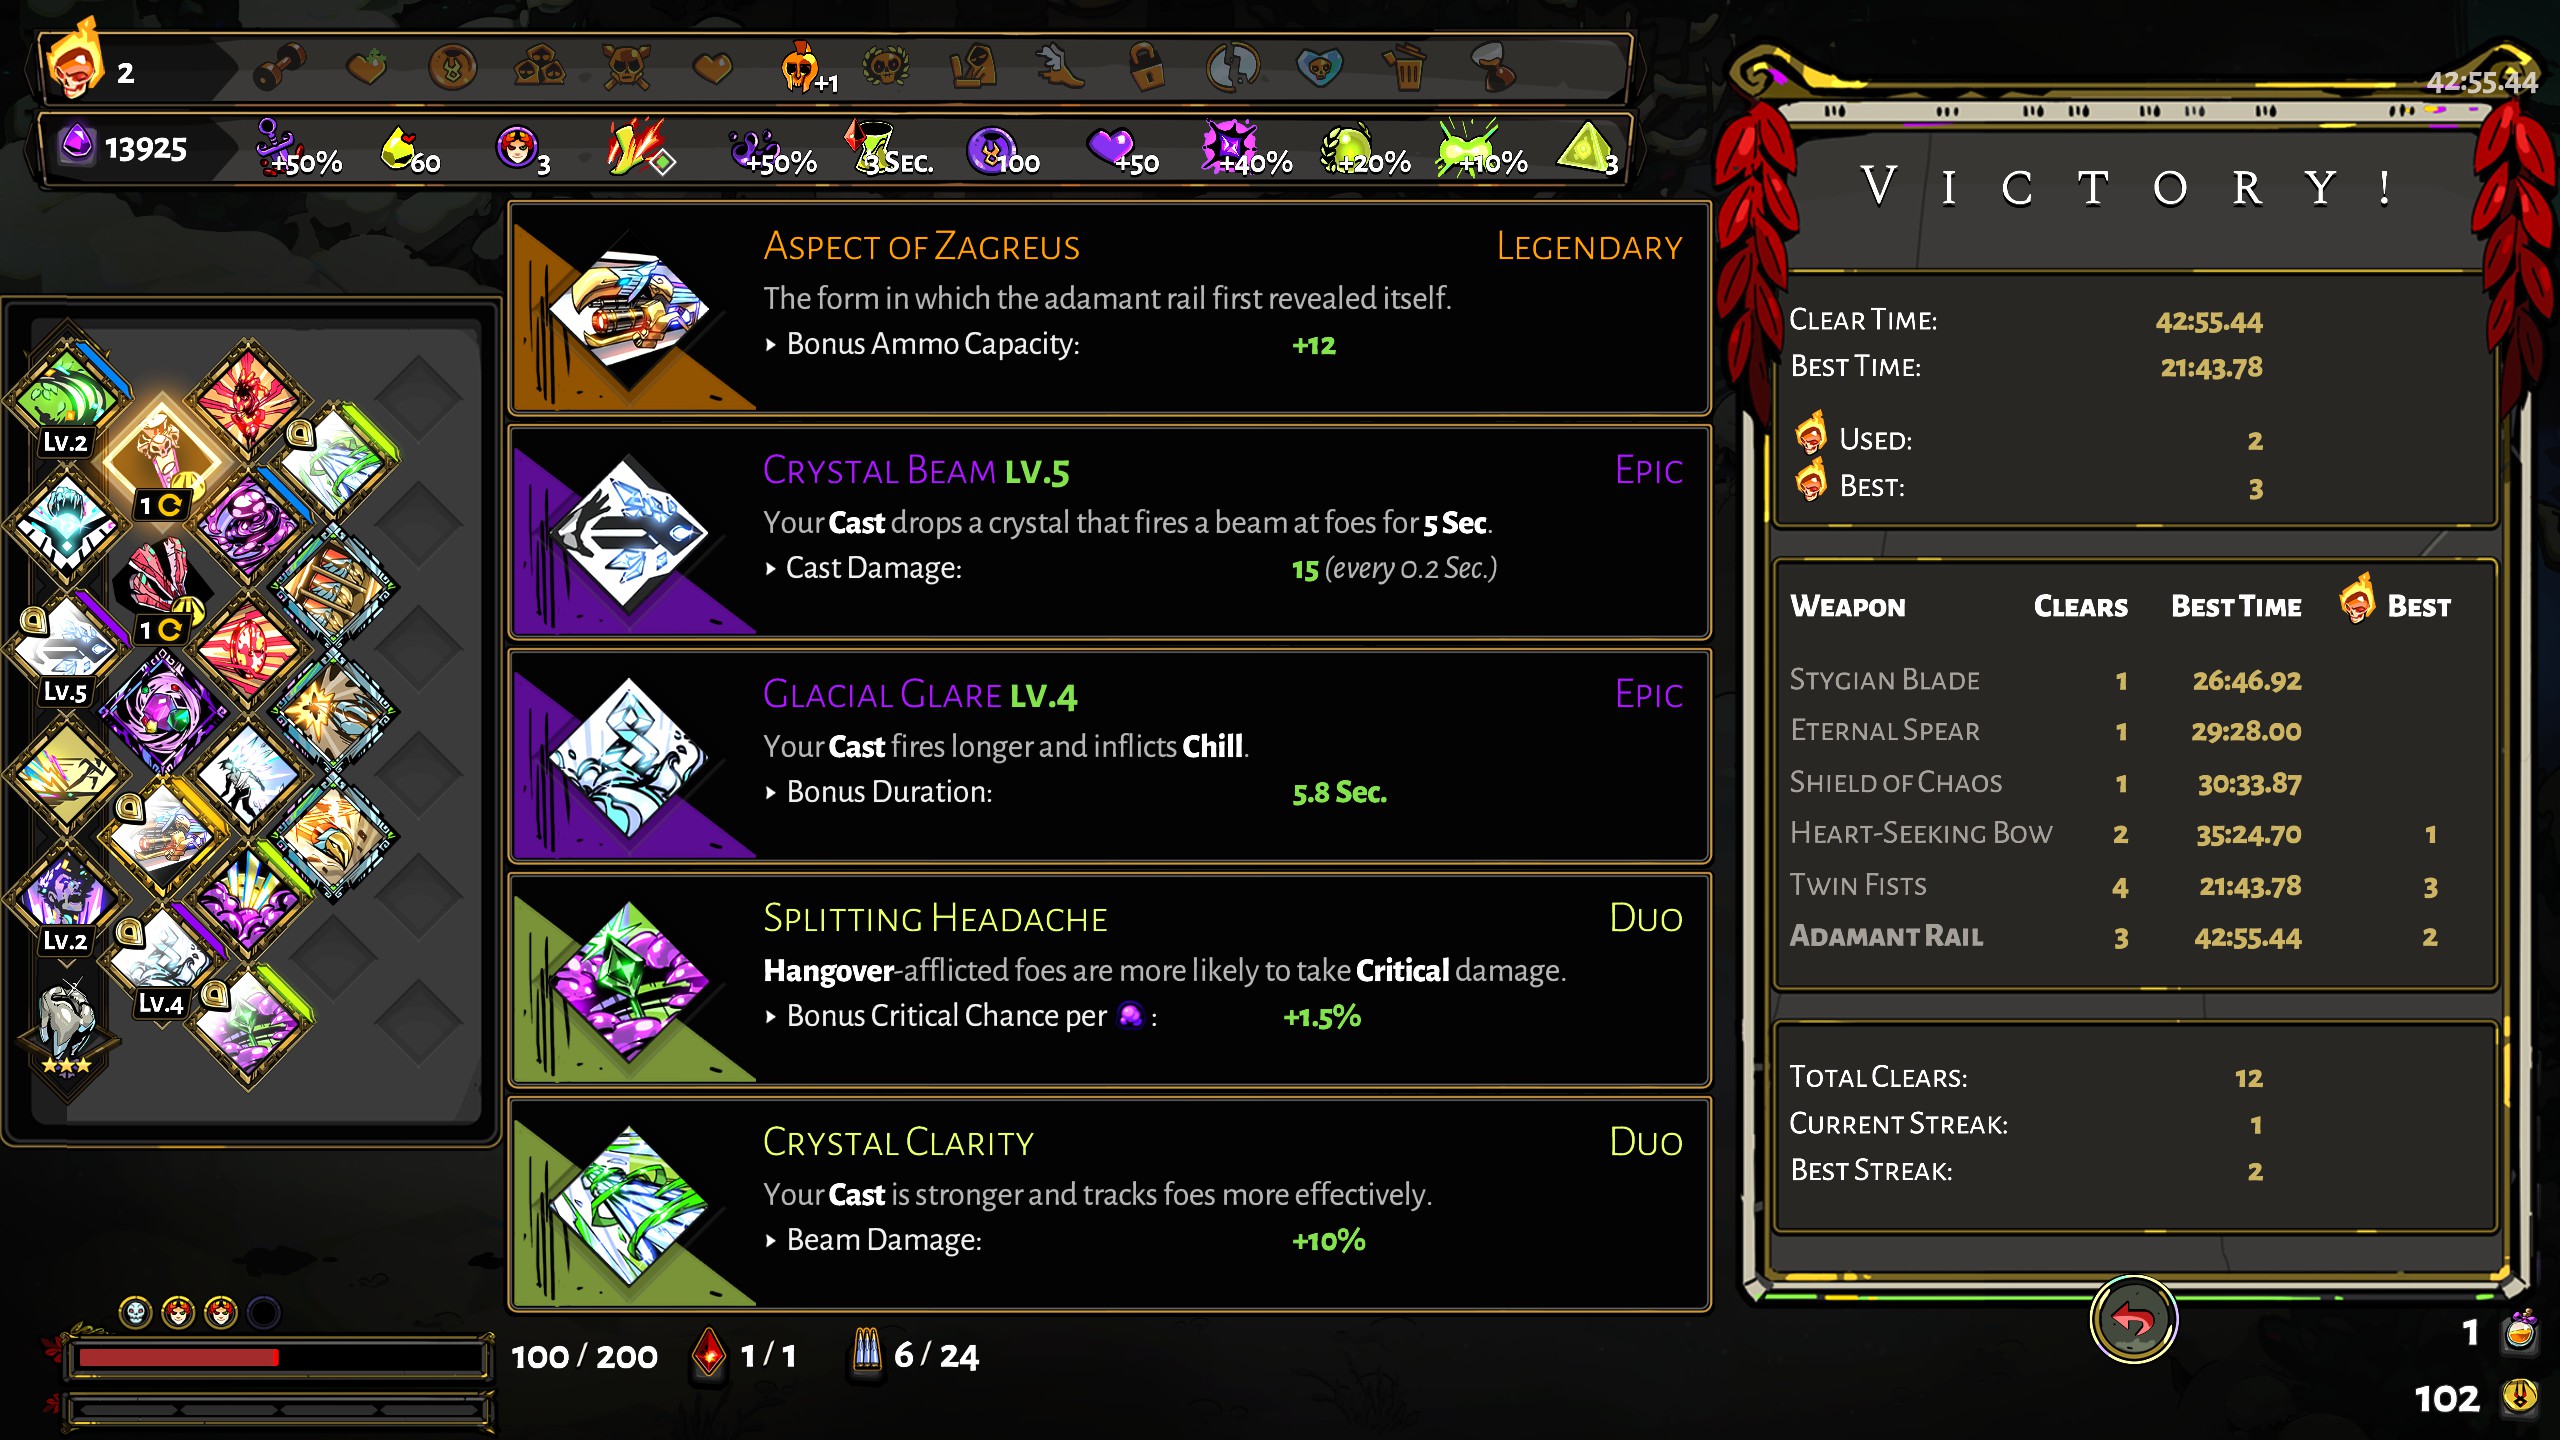Click the red health bar
The height and width of the screenshot is (1440, 2560).
click(276, 1358)
